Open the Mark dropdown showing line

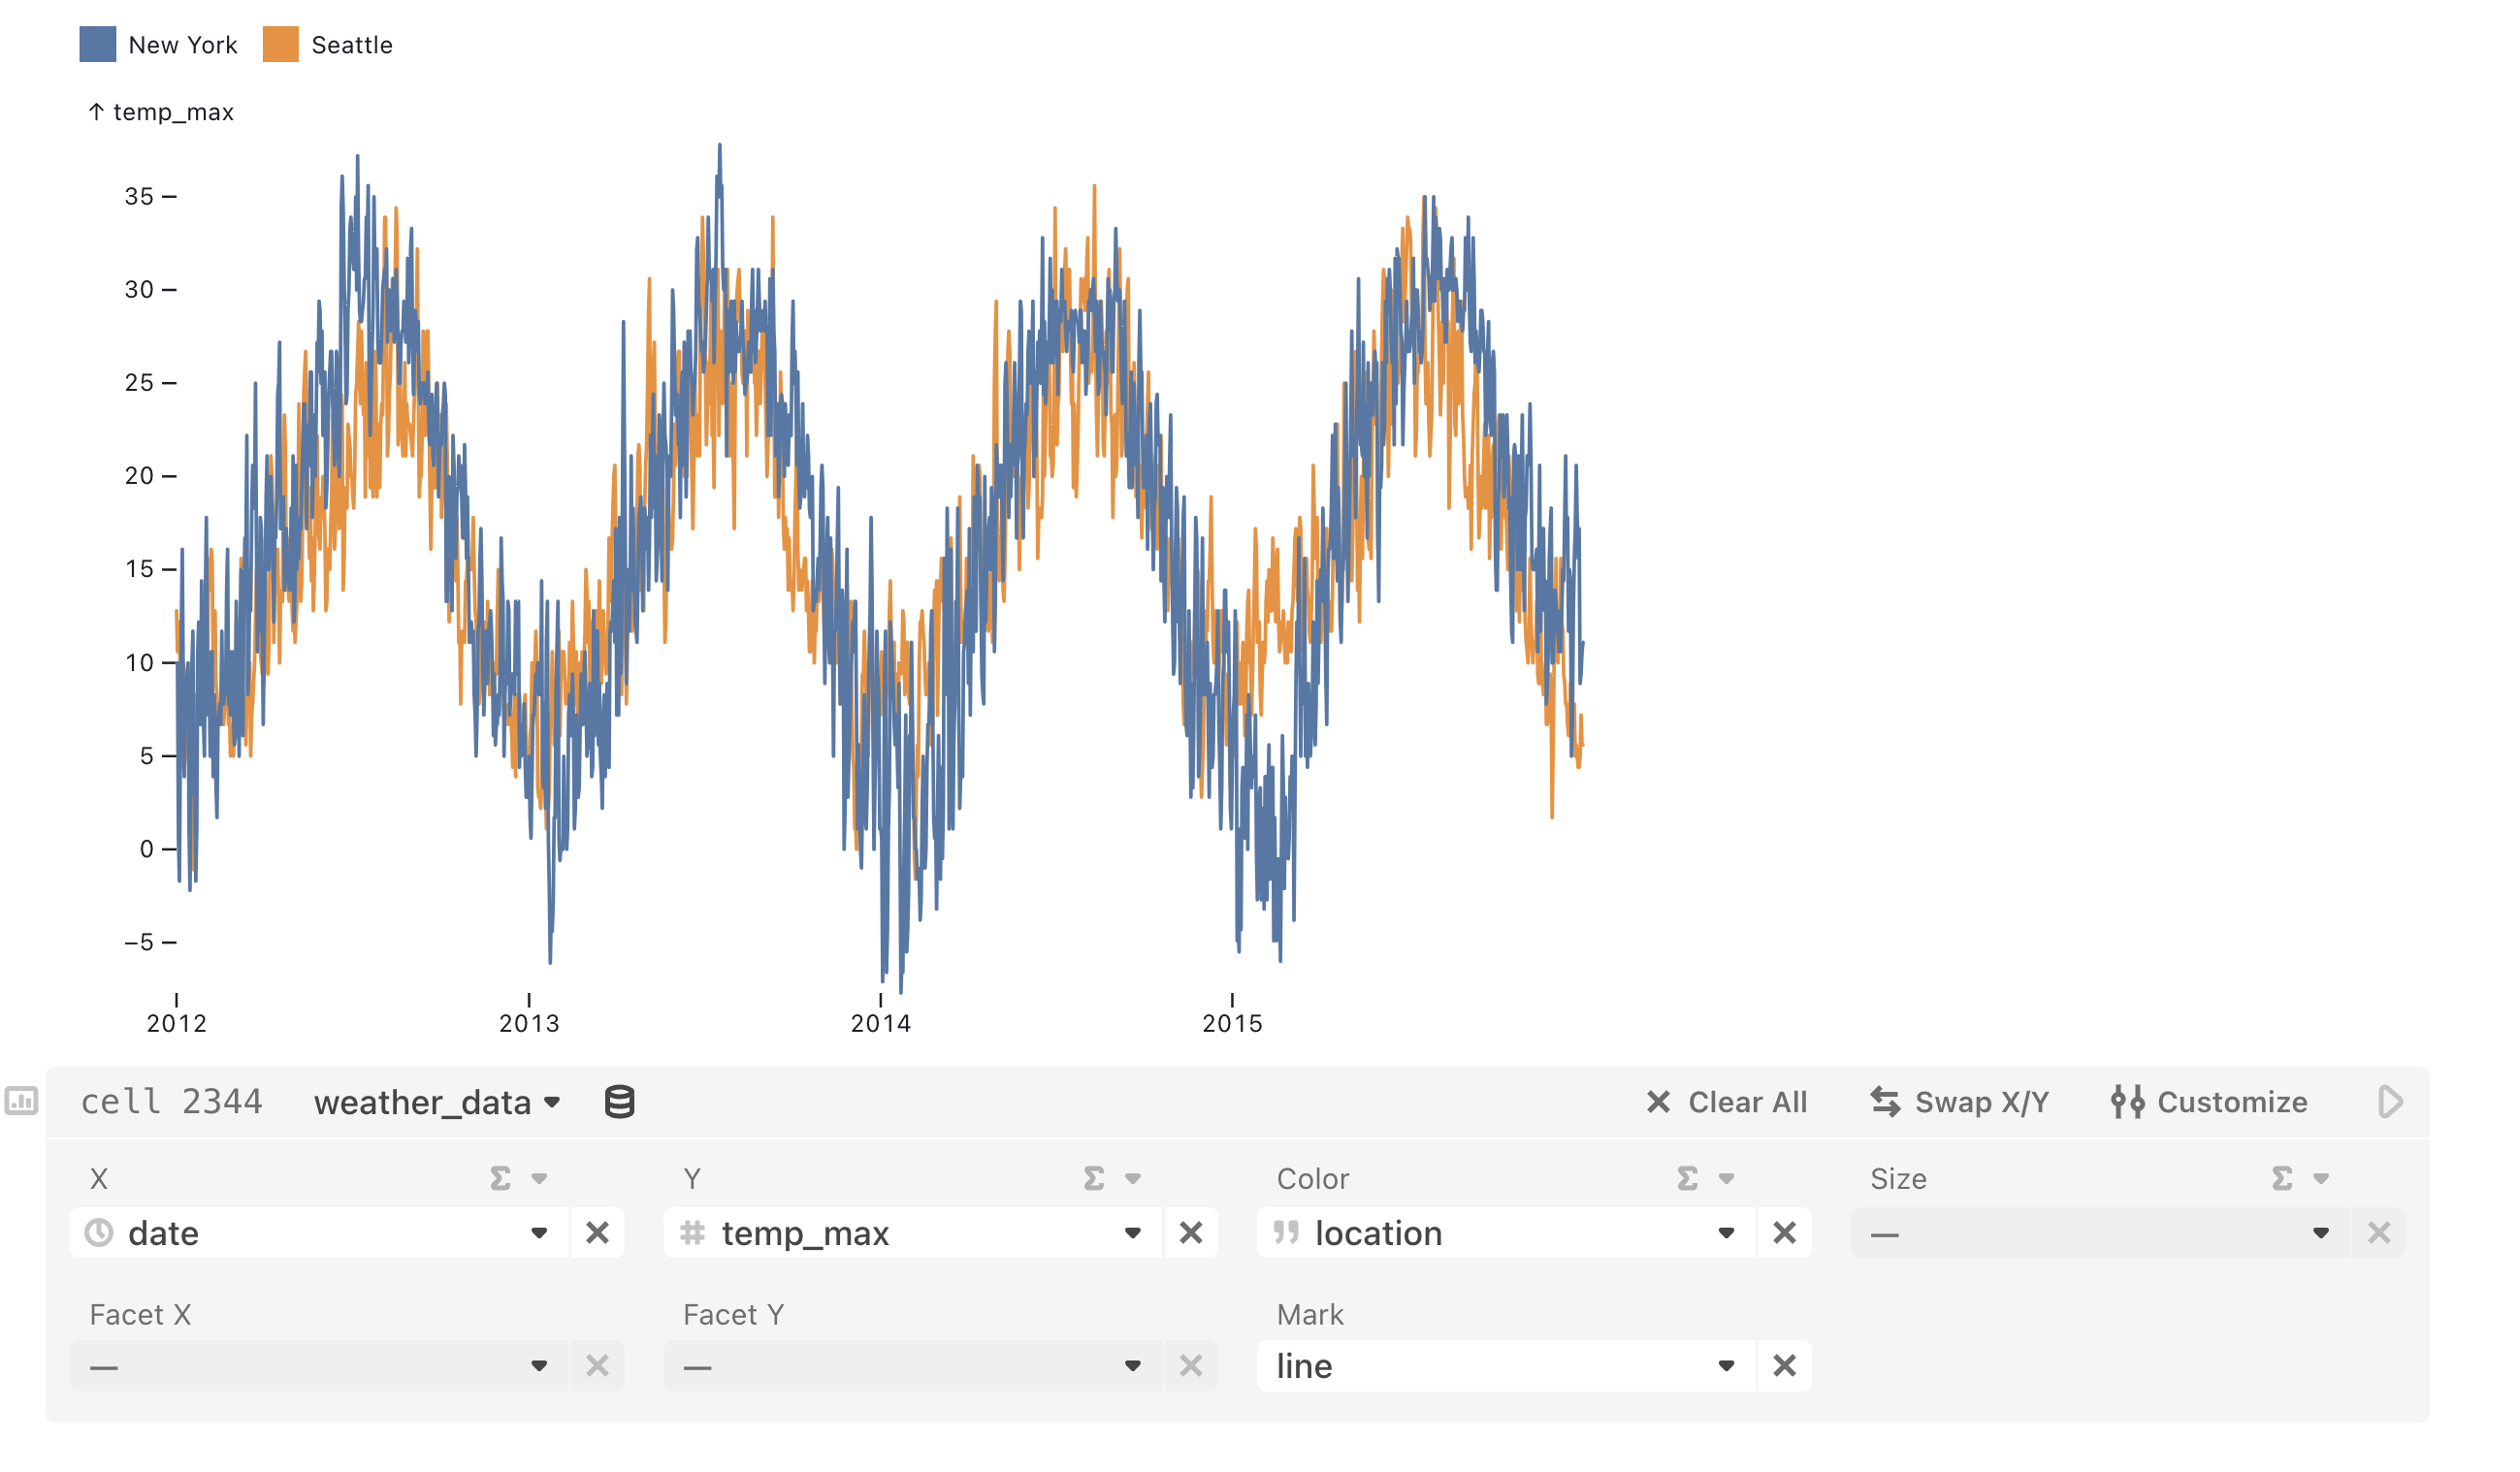pos(1726,1365)
